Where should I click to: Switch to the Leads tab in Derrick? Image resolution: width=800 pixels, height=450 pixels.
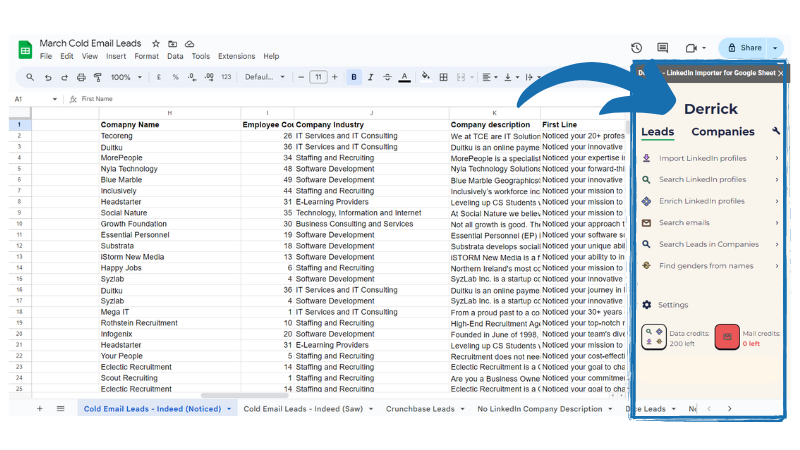point(657,132)
